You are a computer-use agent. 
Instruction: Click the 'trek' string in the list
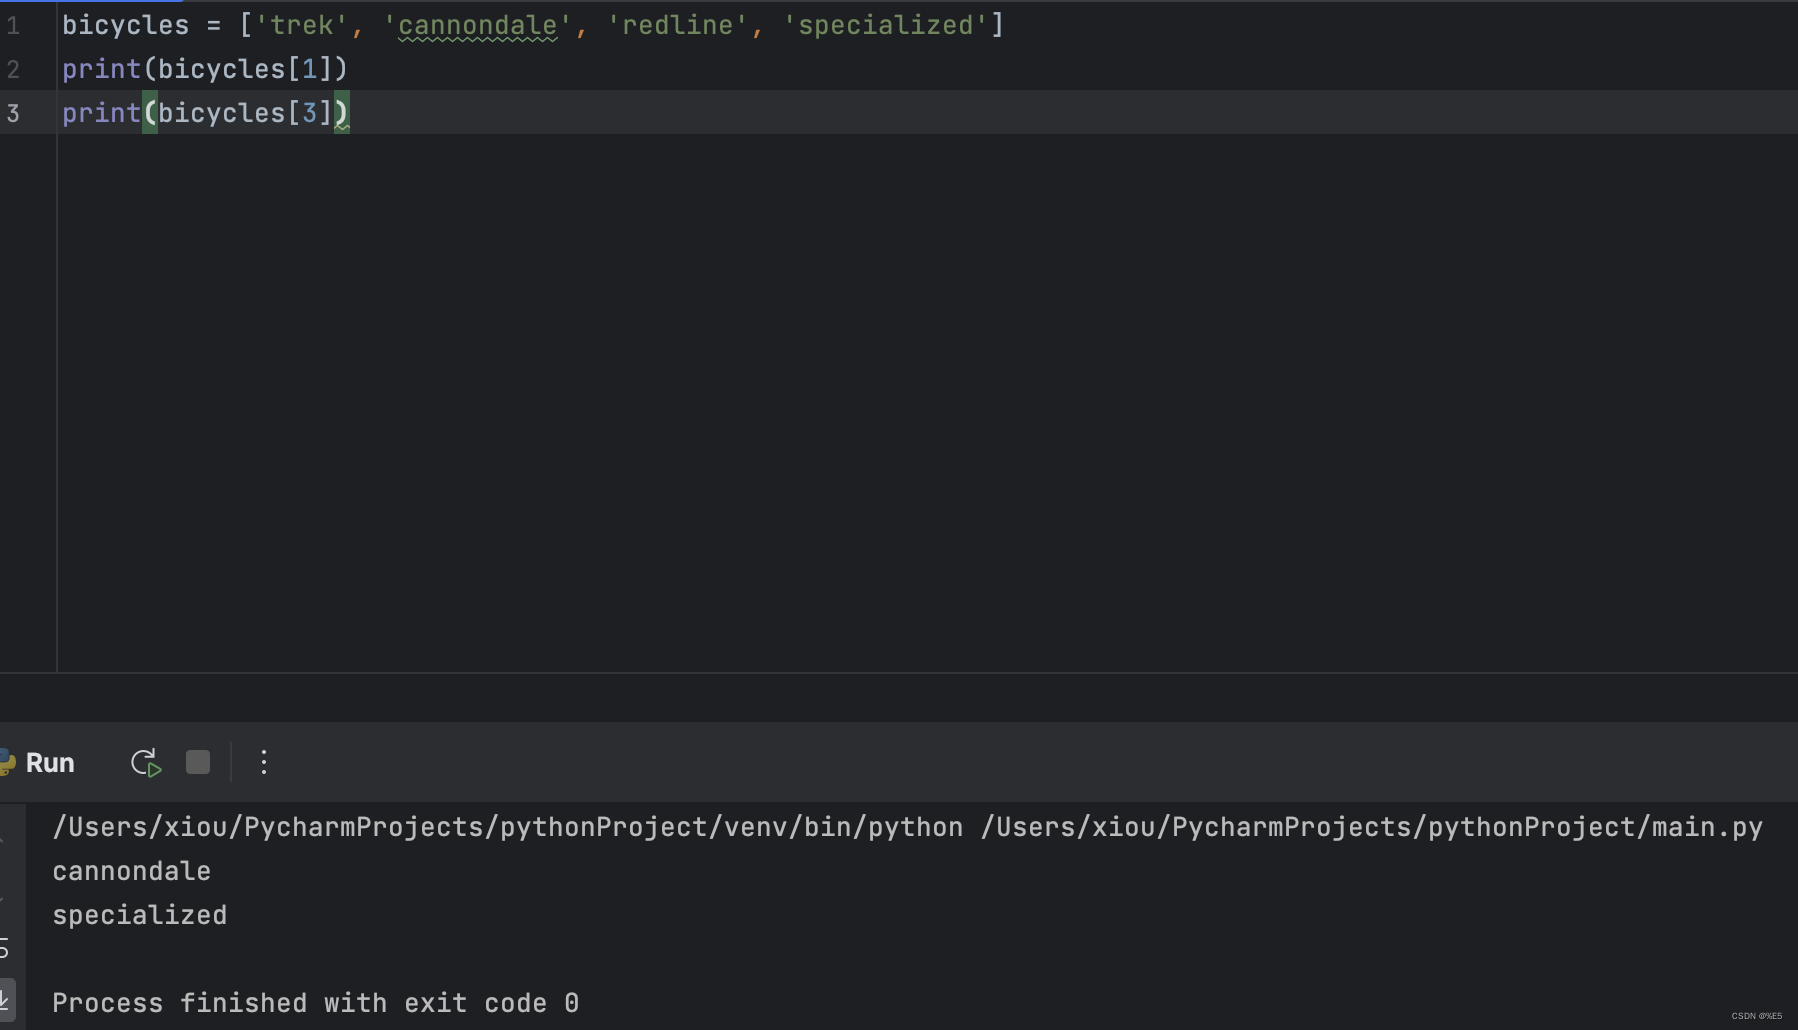click(x=302, y=25)
